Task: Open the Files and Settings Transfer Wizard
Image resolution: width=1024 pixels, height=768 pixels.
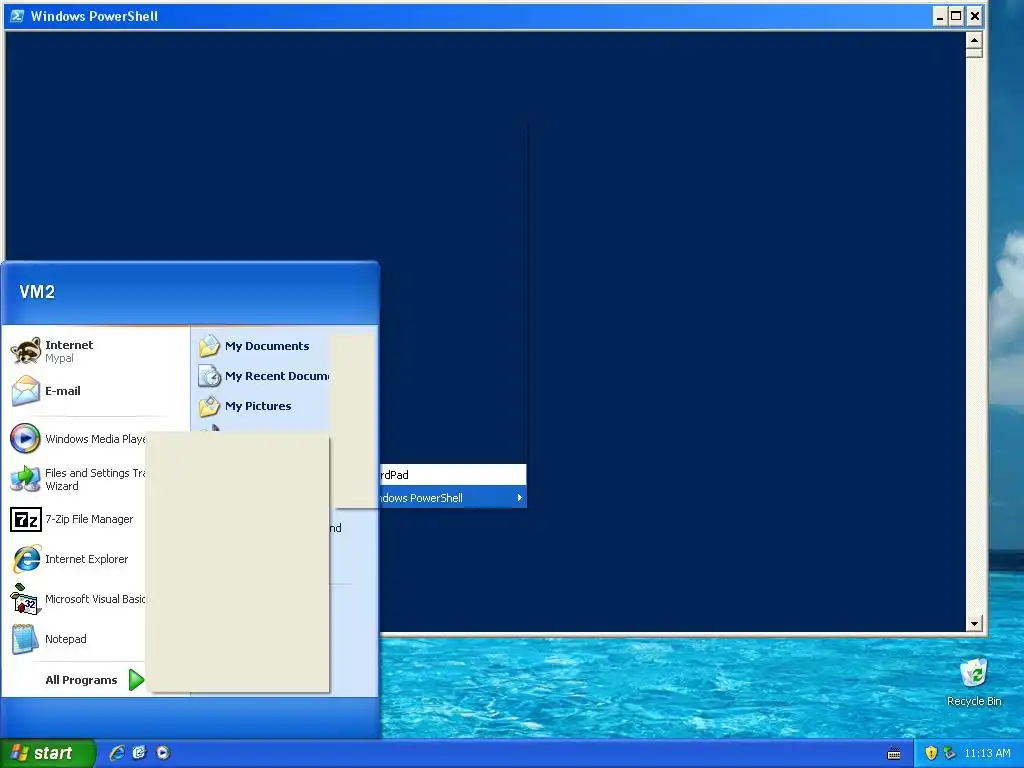Action: [x=76, y=479]
